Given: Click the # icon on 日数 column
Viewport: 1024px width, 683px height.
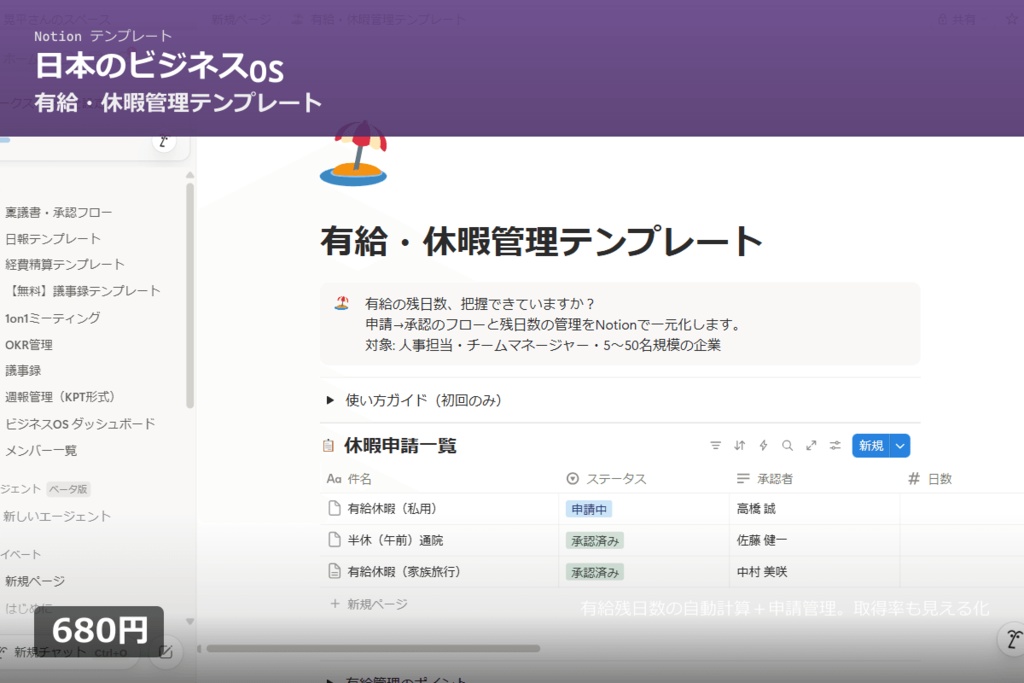Looking at the screenshot, I should click(x=913, y=478).
